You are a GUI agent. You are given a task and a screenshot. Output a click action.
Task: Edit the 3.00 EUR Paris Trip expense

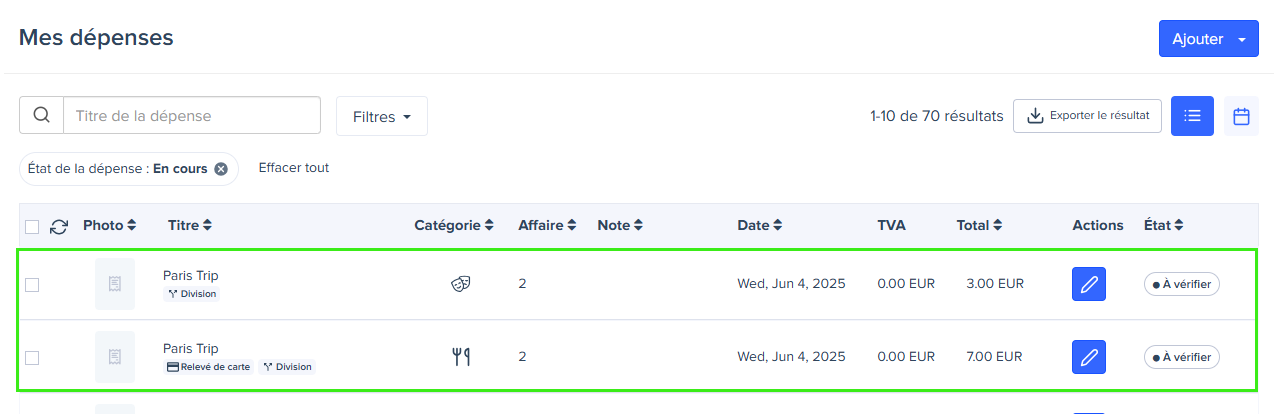click(x=1089, y=284)
